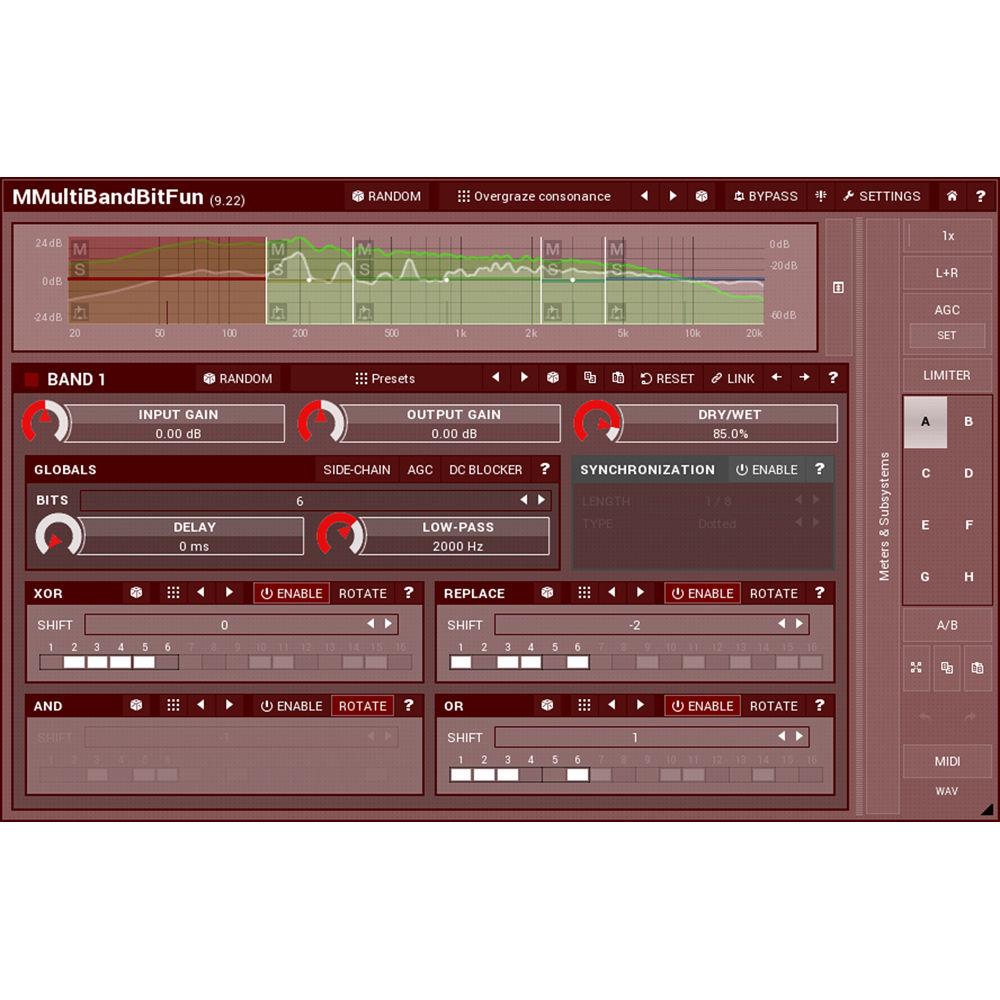Toggle Rotate mode for the OR section
Image resolution: width=1000 pixels, height=1000 pixels.
772,705
